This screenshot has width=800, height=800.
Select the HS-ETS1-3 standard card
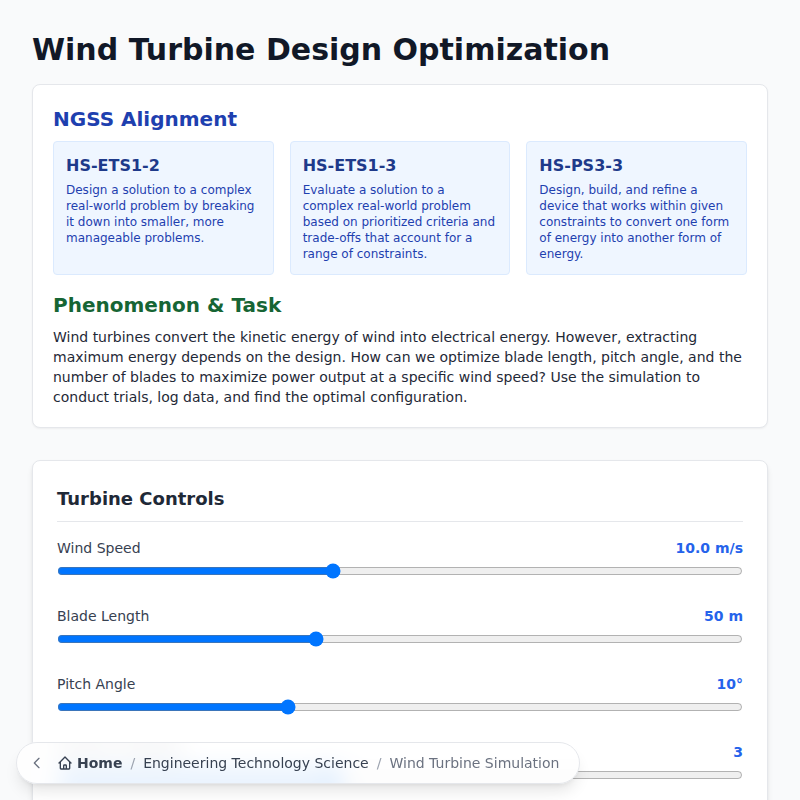(x=399, y=207)
